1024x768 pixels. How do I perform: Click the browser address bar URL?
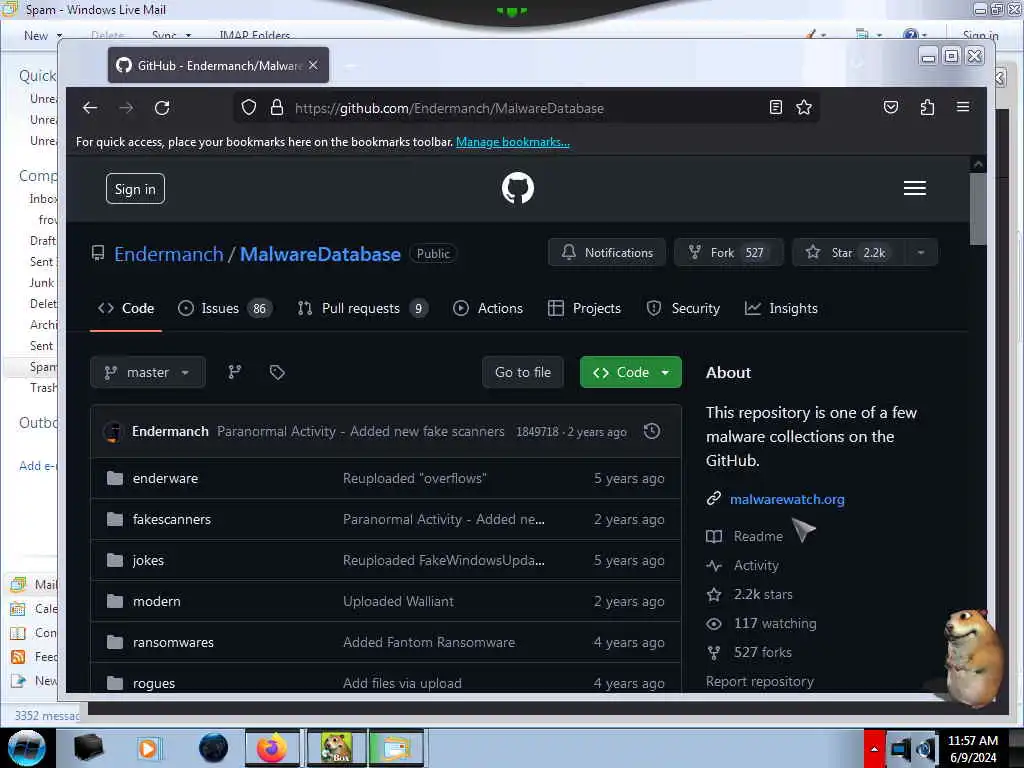pyautogui.click(x=449, y=108)
